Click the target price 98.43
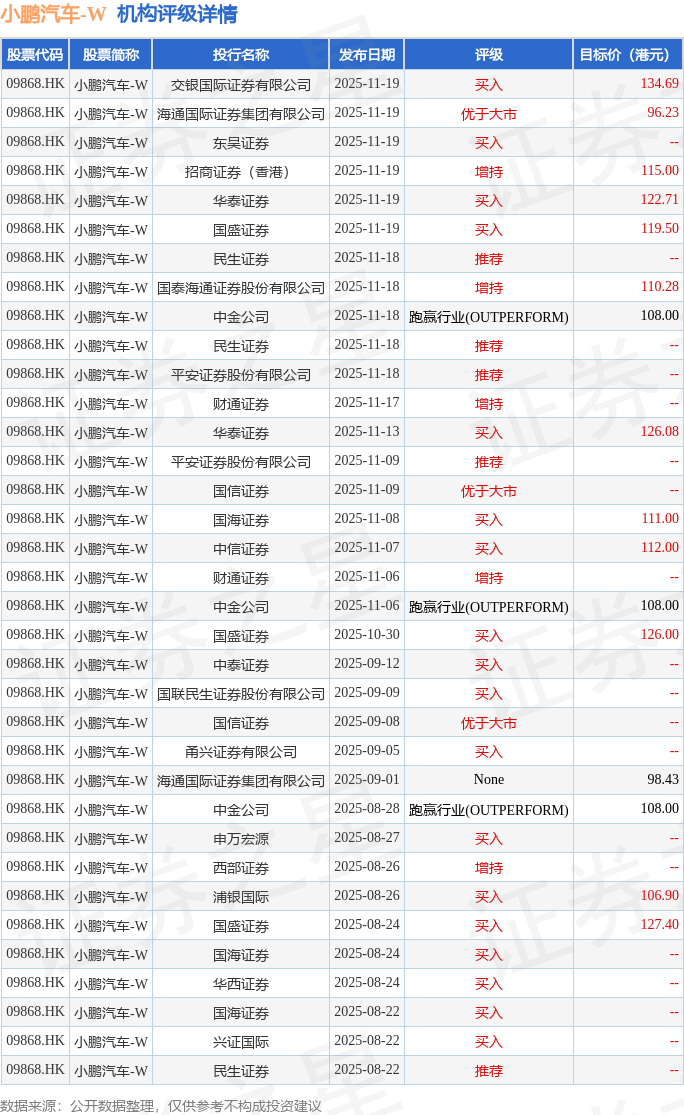The height and width of the screenshot is (1115, 684). coord(663,780)
